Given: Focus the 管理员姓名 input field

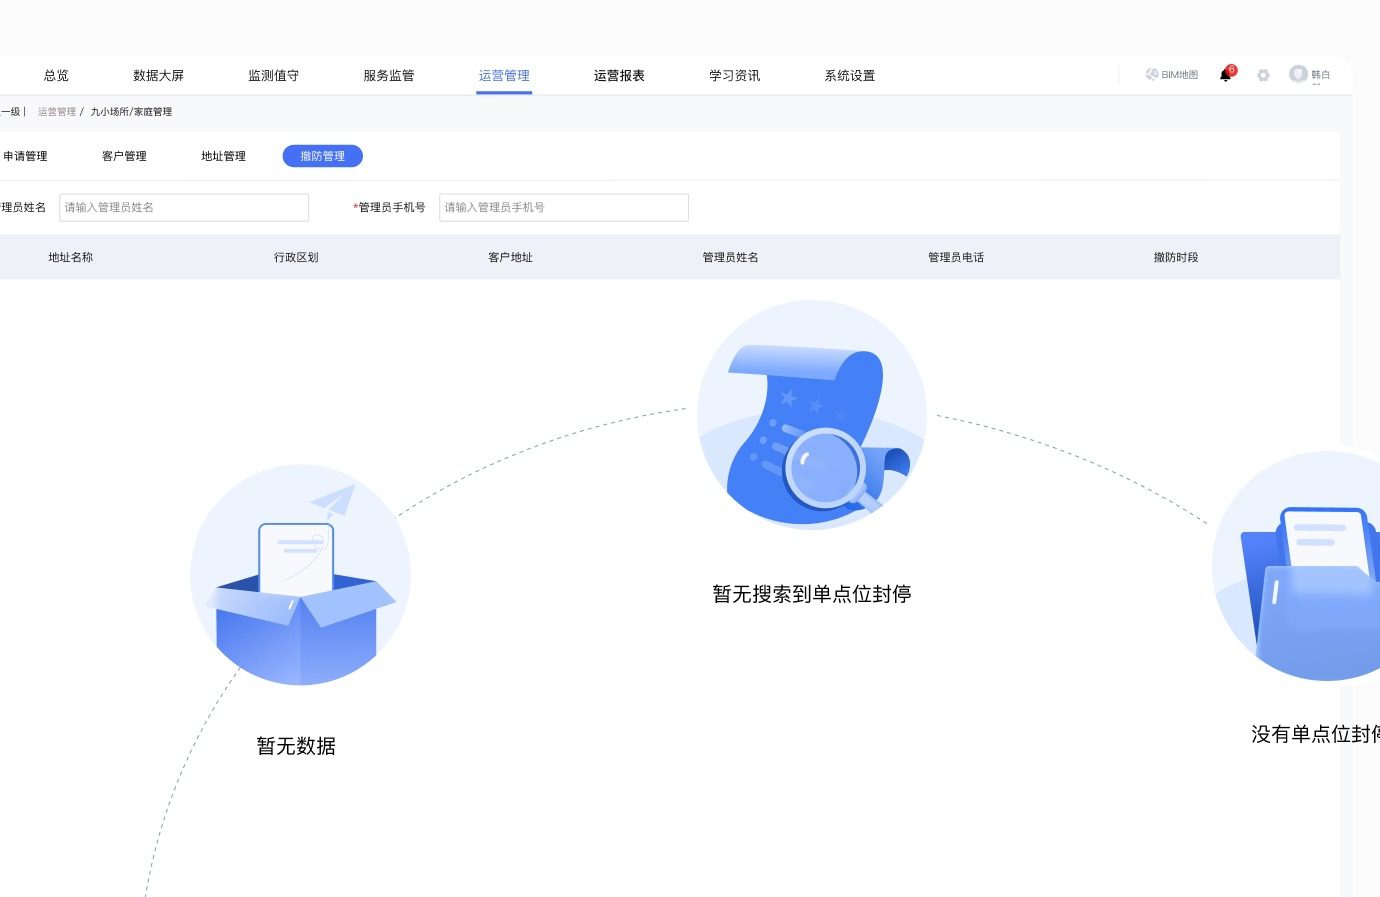Looking at the screenshot, I should [184, 207].
